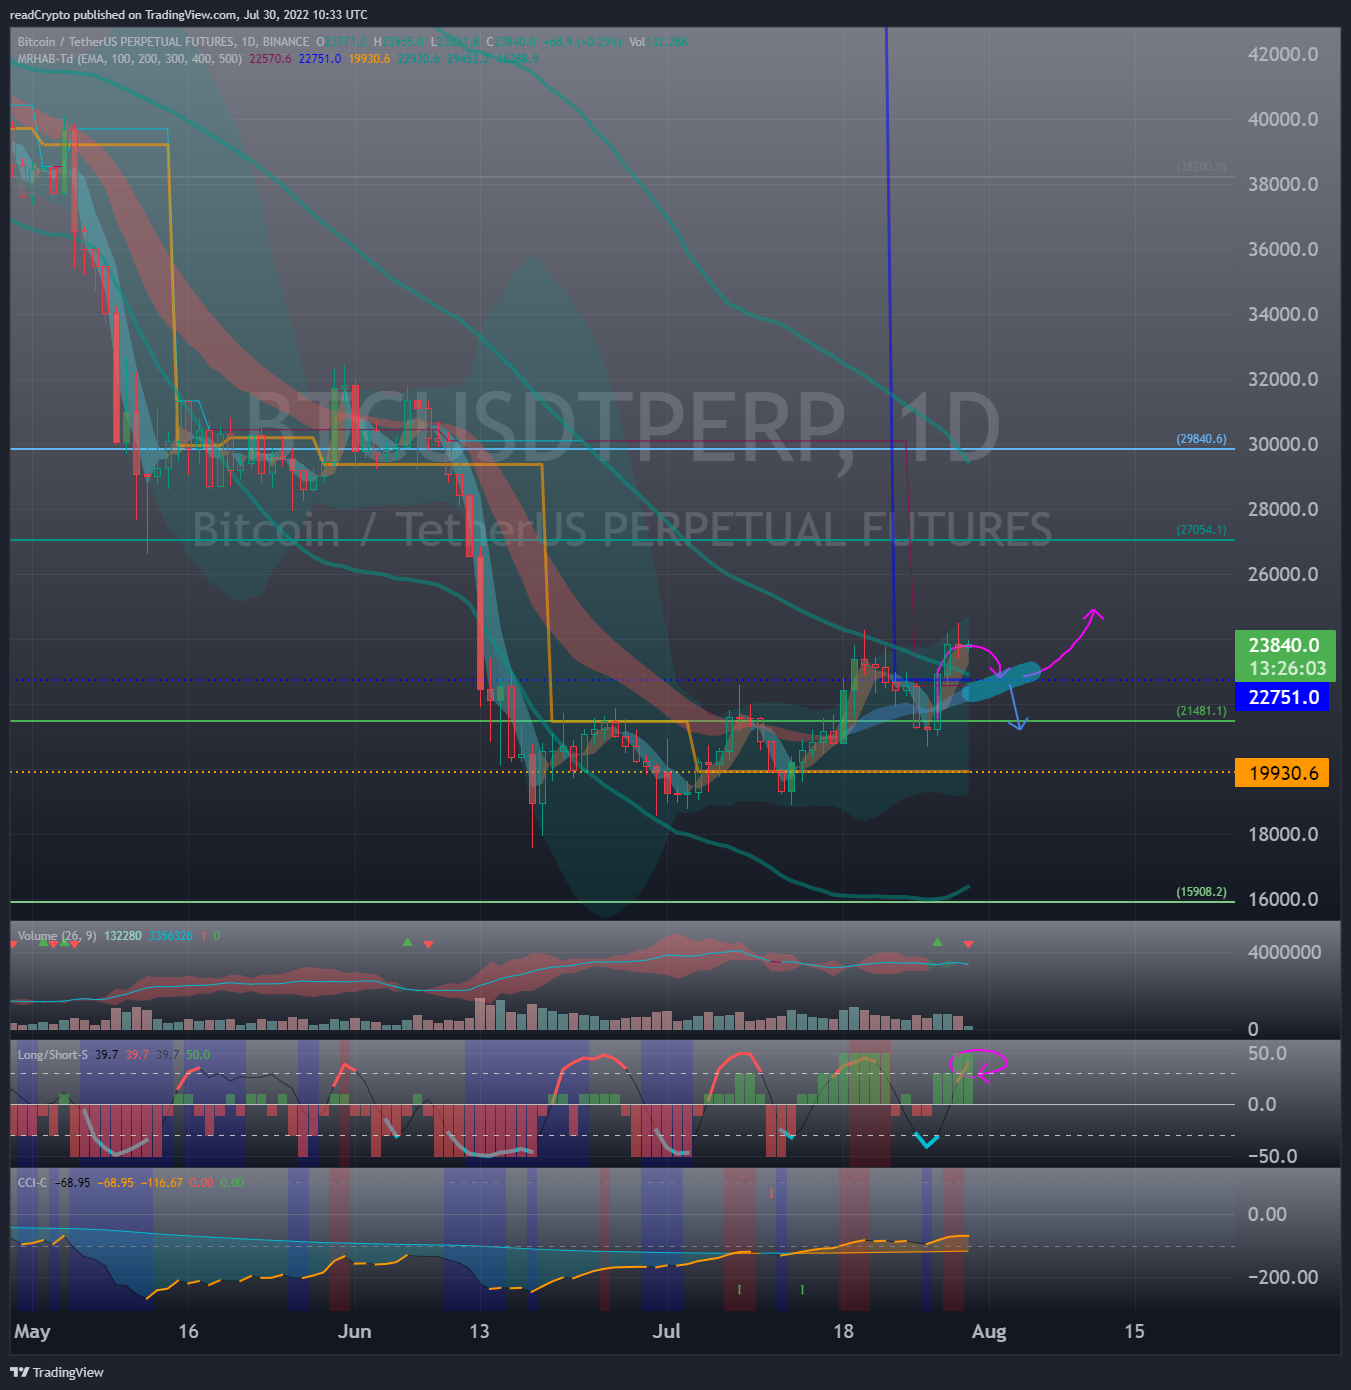
Task: Click the (15908.2) horizontal level label
Action: 1201,892
